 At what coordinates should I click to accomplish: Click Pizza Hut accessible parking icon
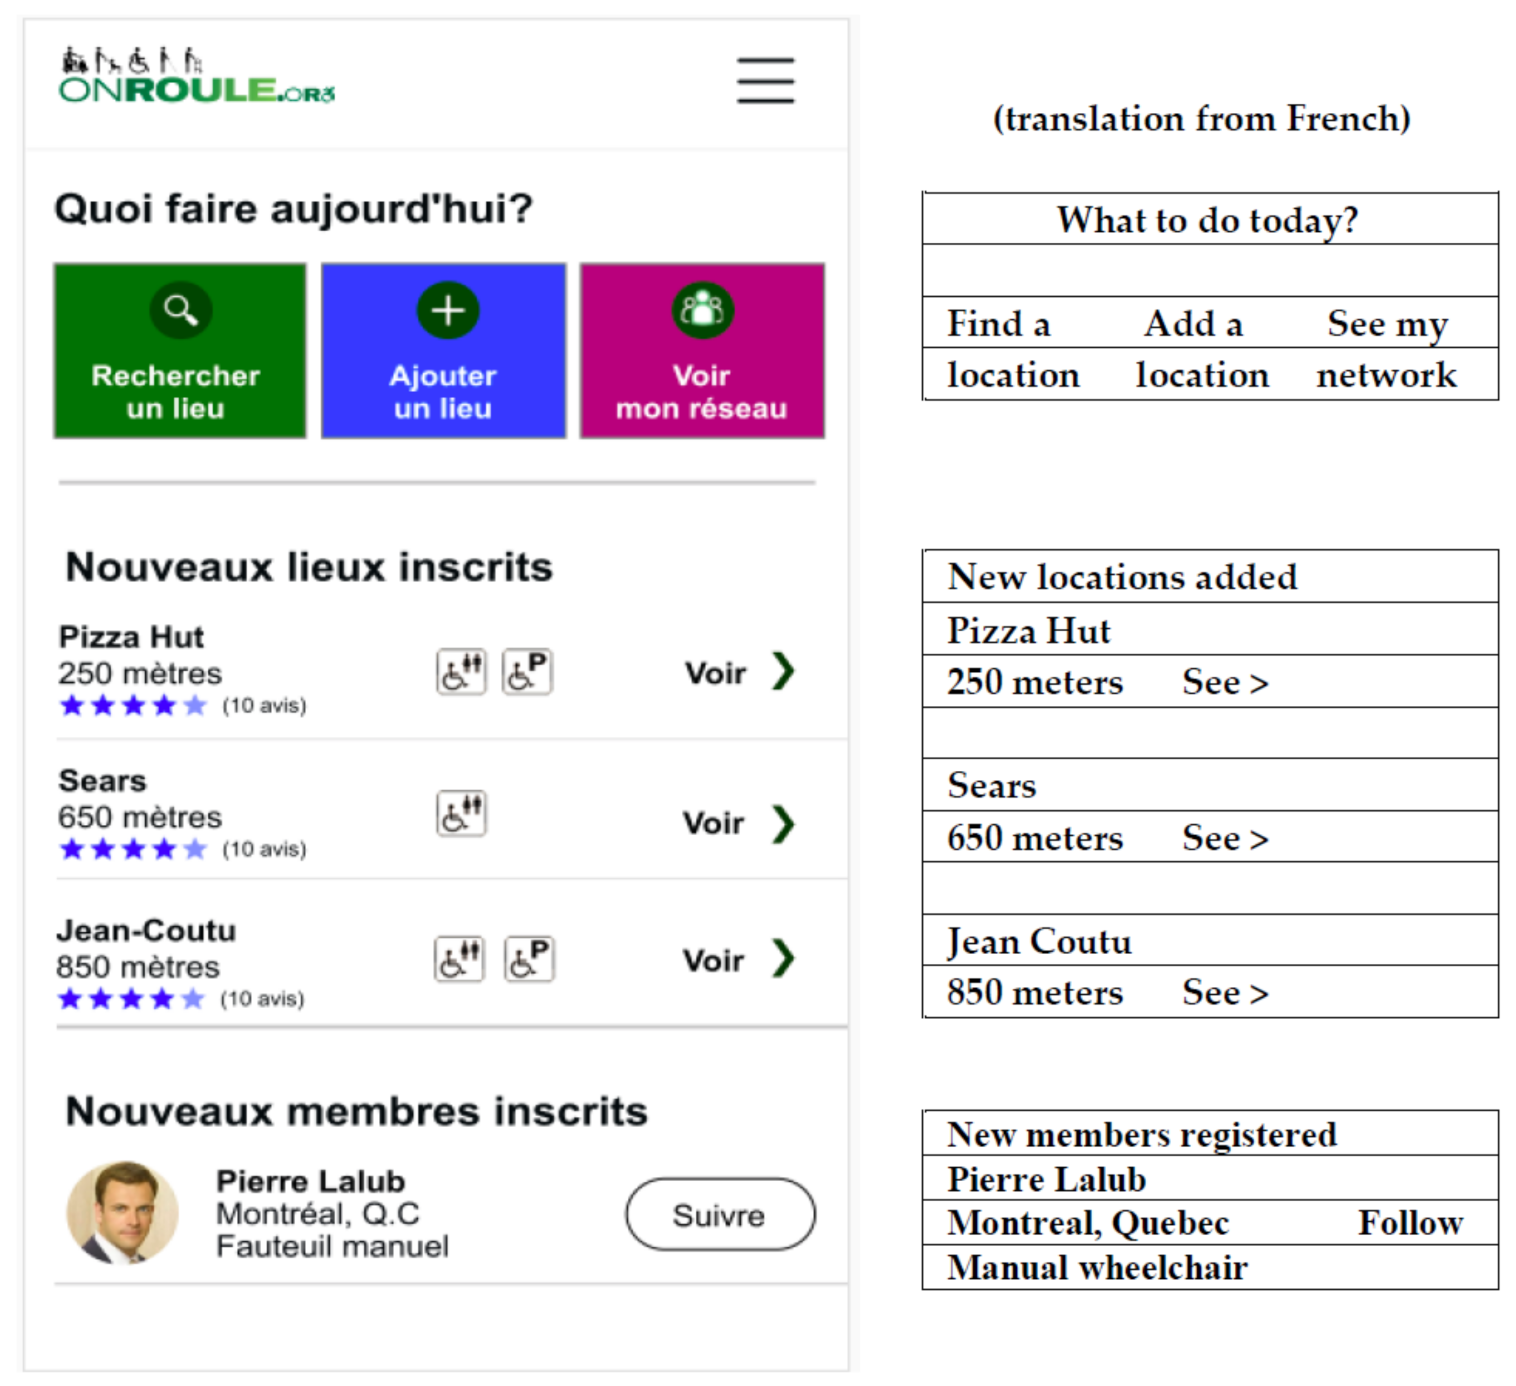[x=527, y=671]
